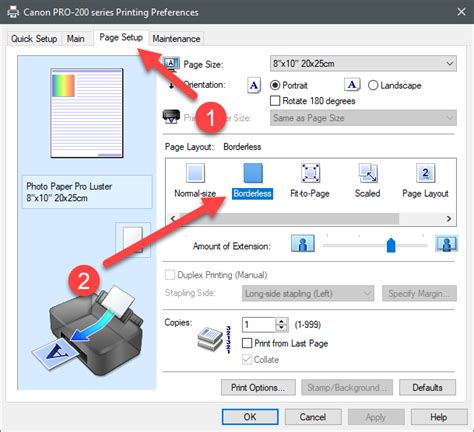Screen dimensions: 474x432
Task: Confirm settings with the OK button
Action: (250, 417)
